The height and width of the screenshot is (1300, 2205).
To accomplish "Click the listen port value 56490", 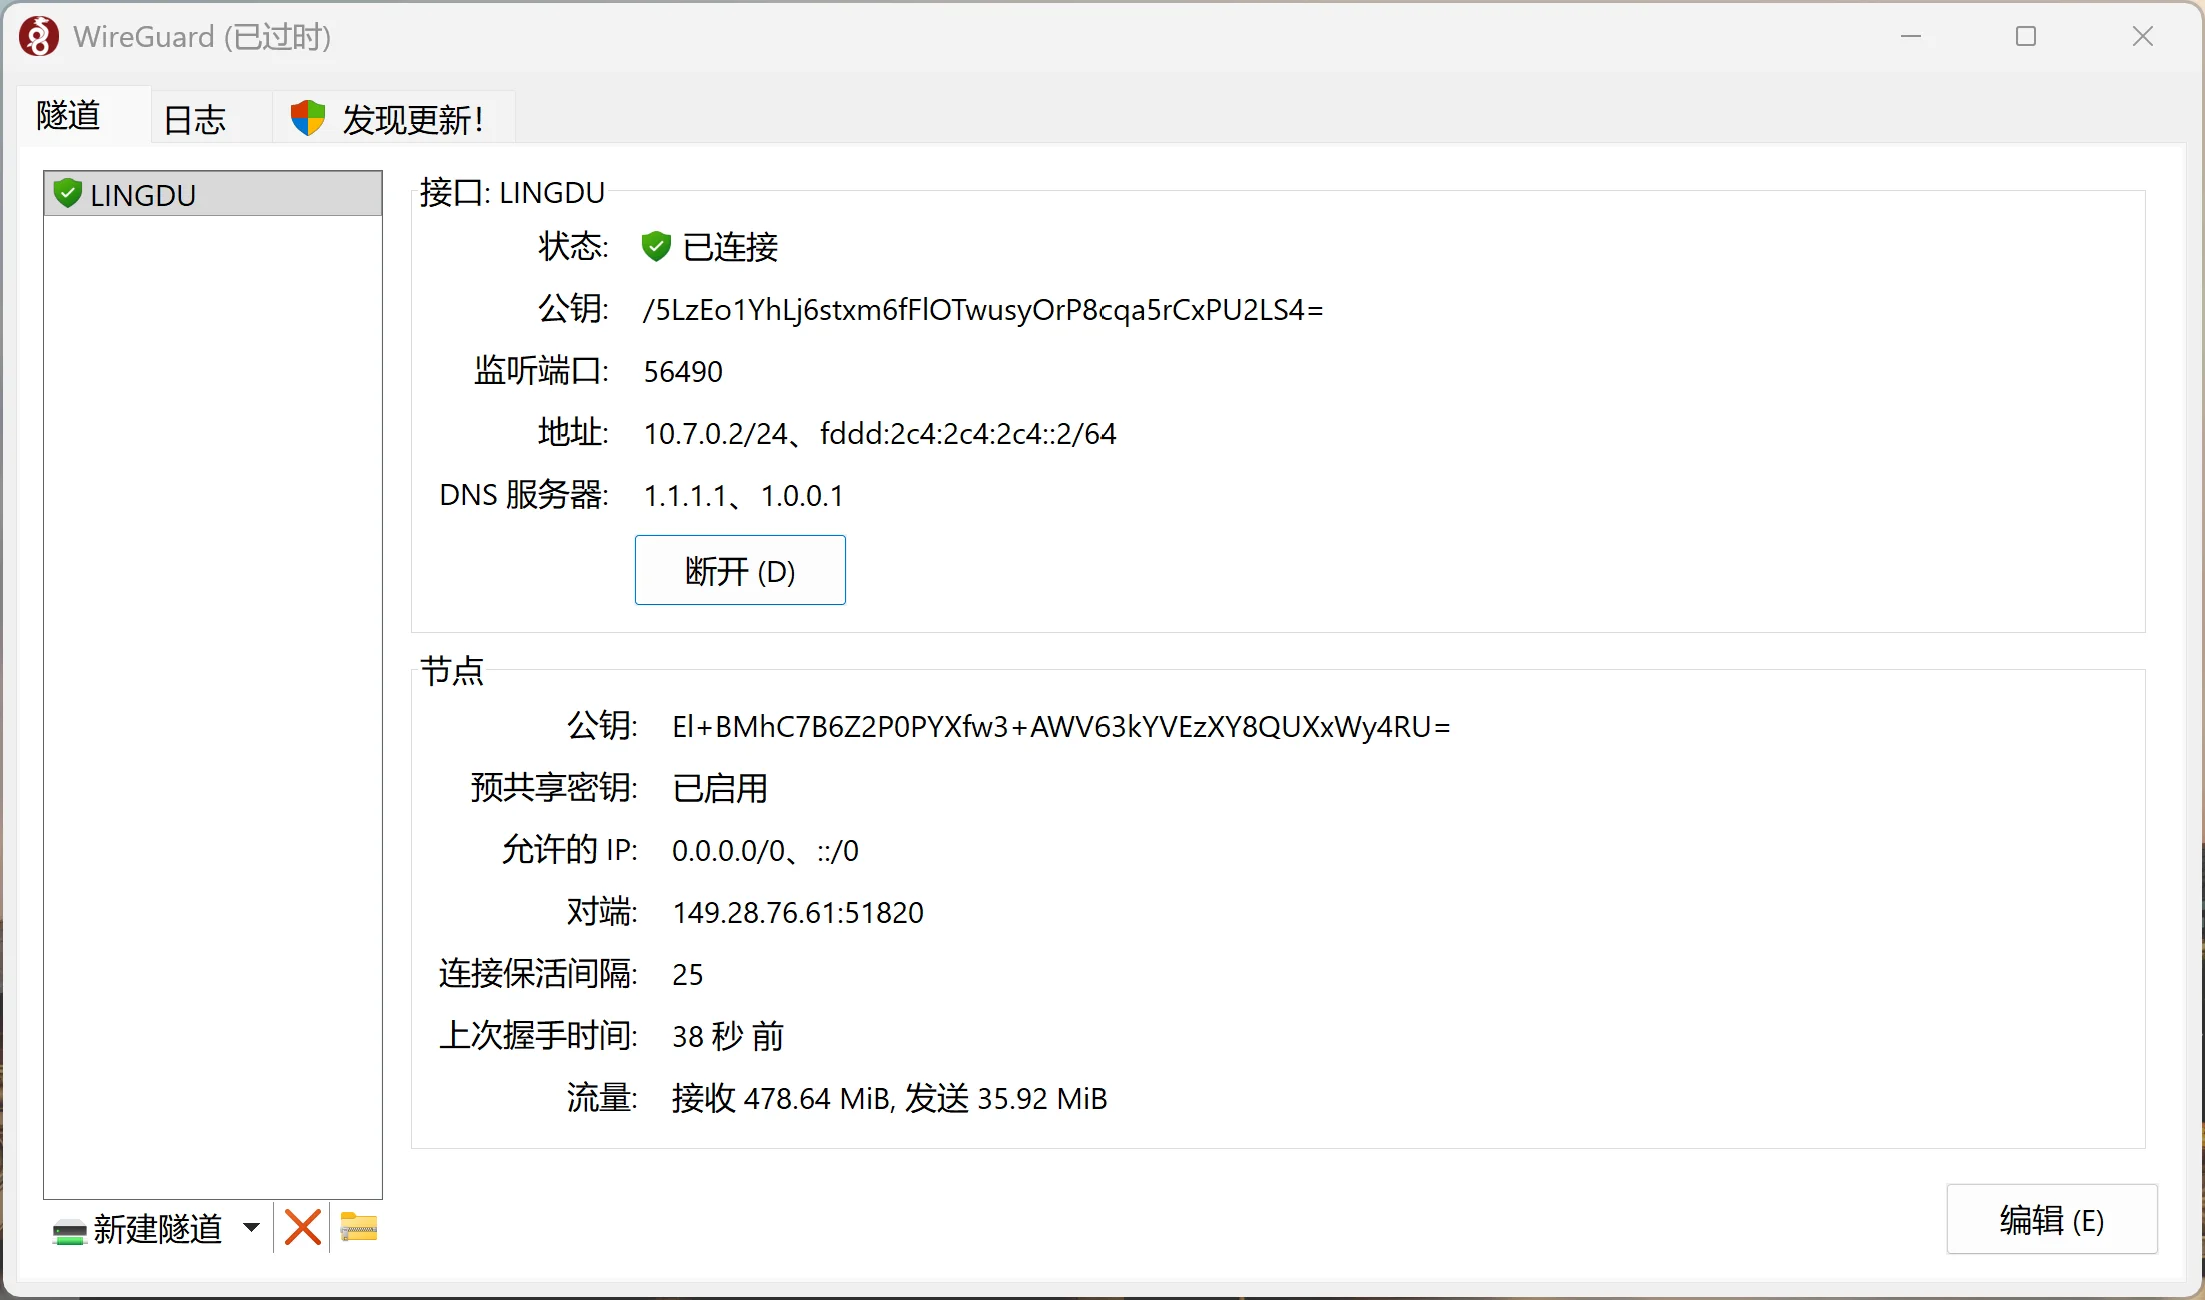I will point(683,372).
